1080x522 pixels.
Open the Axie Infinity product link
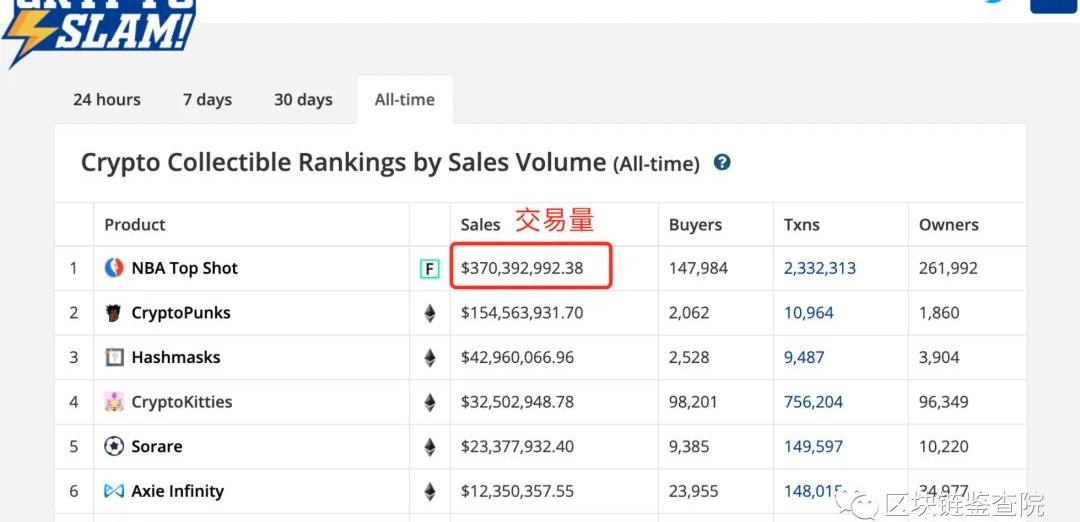coord(178,492)
